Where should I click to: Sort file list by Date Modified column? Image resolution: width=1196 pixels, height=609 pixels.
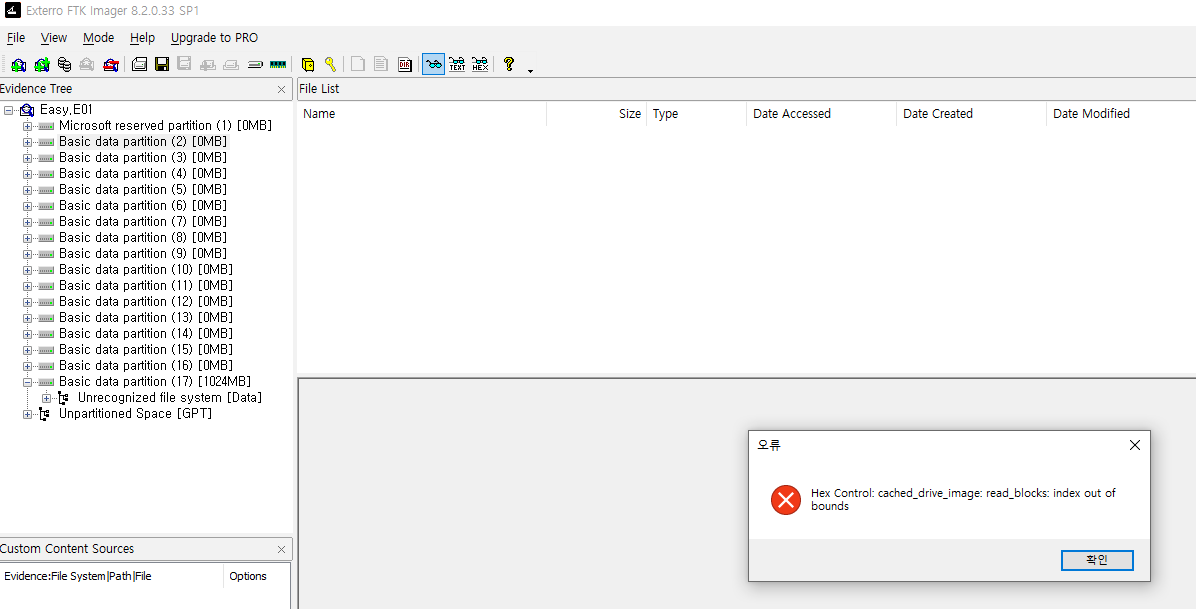(1091, 114)
